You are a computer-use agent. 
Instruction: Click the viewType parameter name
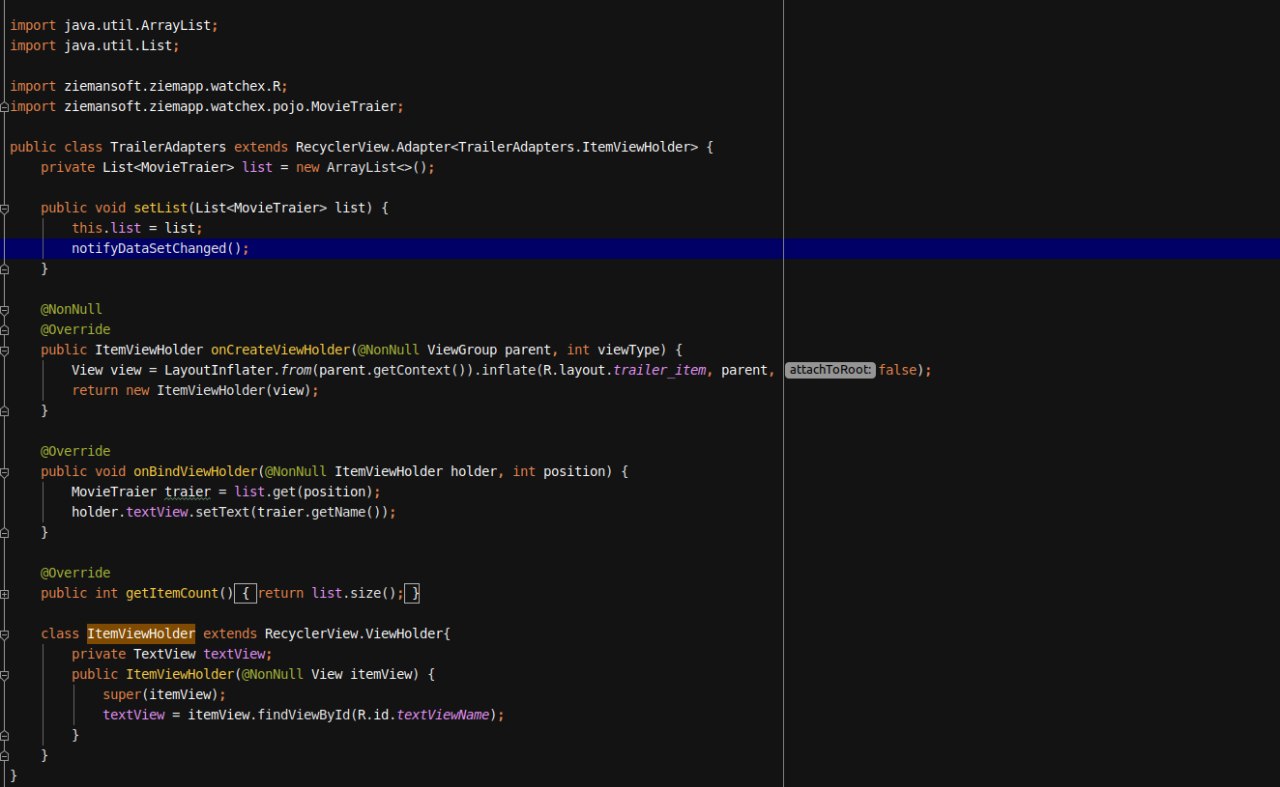pos(629,350)
